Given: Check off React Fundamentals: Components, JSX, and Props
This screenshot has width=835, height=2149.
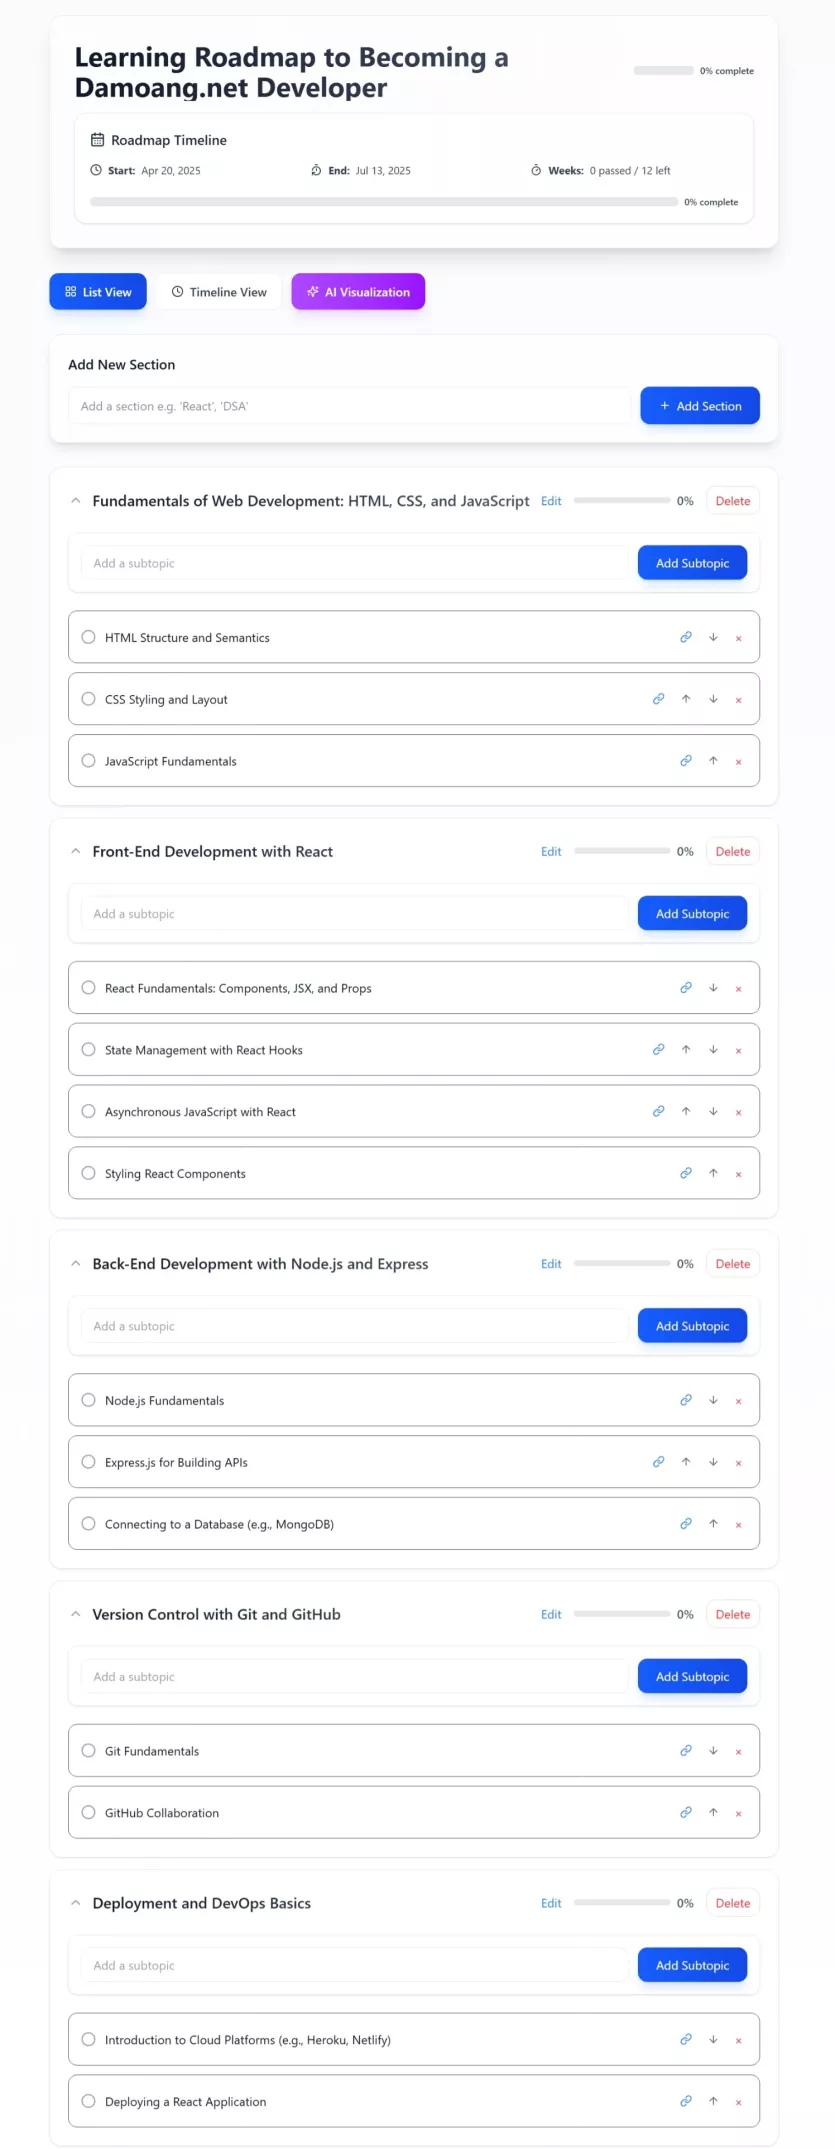Looking at the screenshot, I should [88, 988].
